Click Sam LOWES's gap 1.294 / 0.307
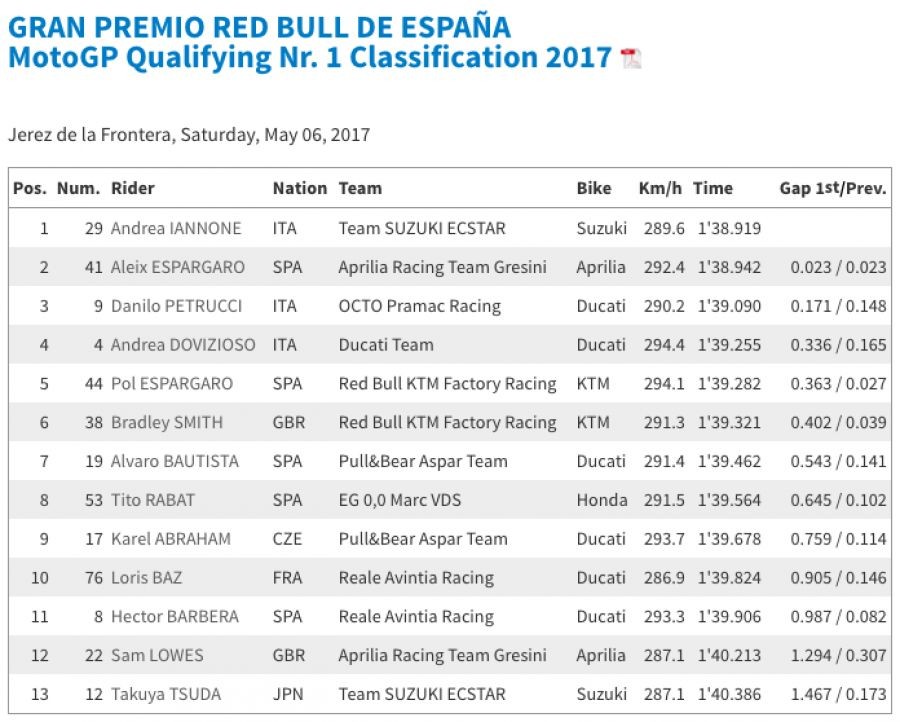The image size is (900, 722). point(838,656)
